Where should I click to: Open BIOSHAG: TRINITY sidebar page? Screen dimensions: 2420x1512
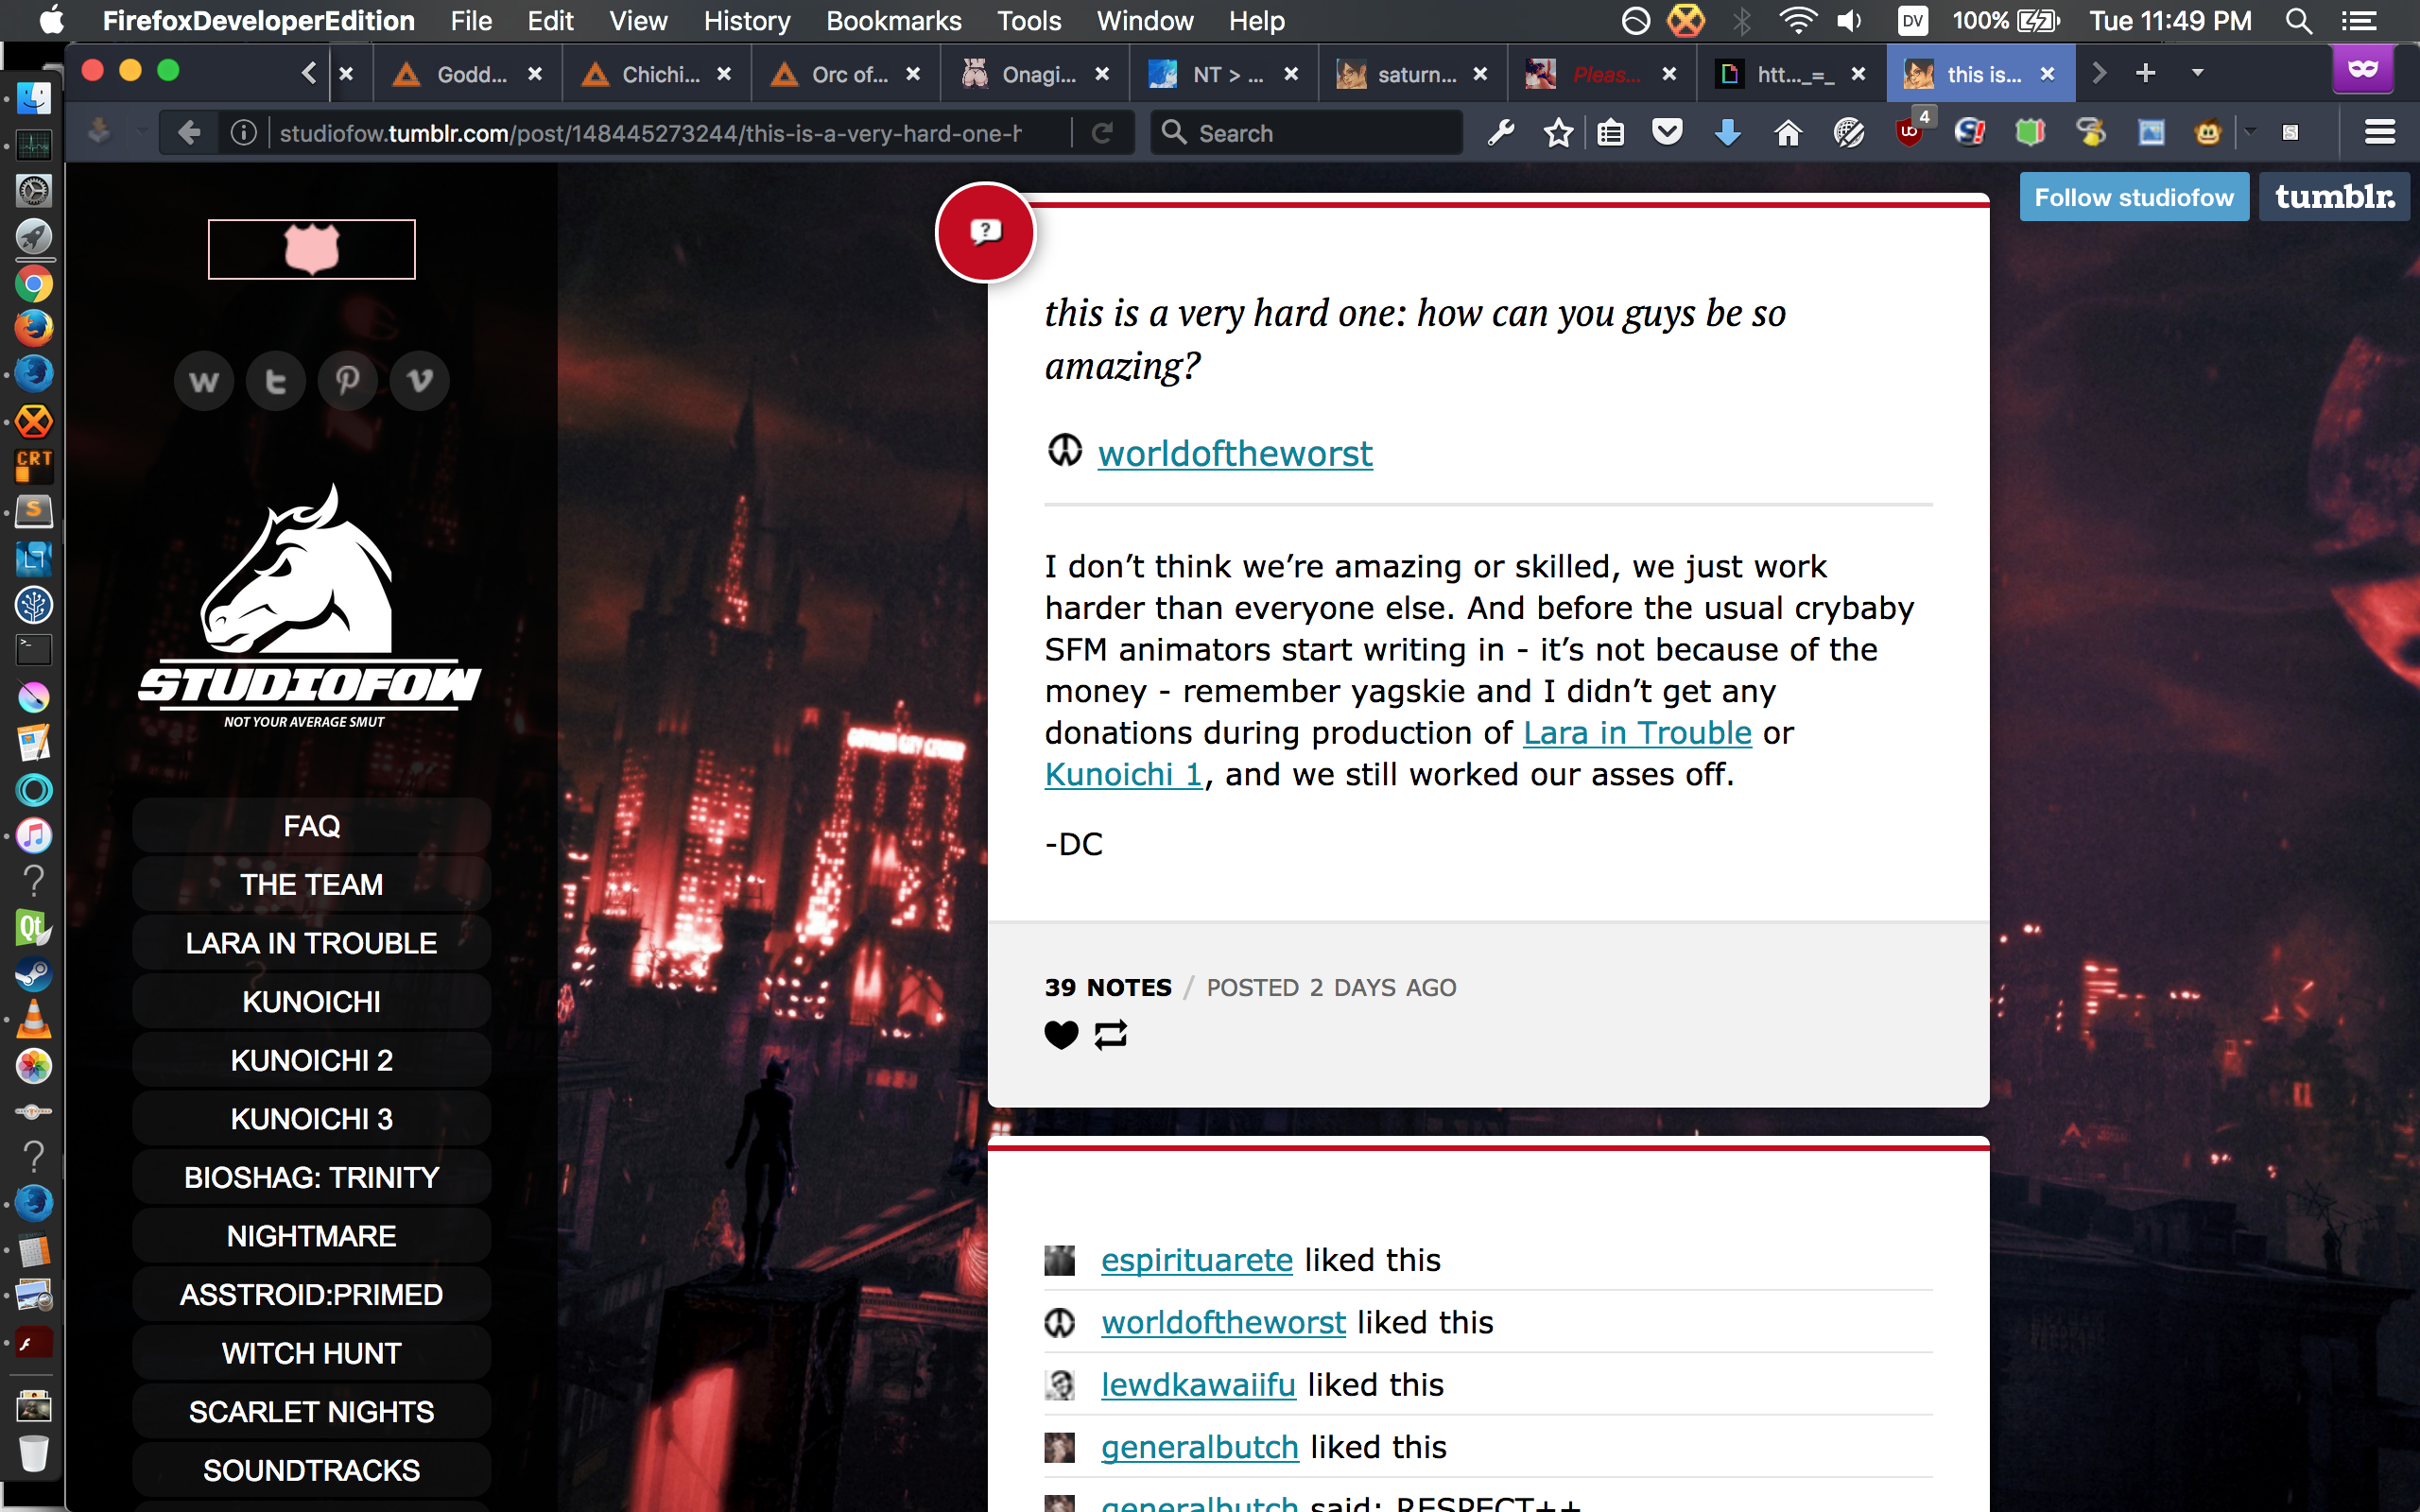[x=311, y=1177]
